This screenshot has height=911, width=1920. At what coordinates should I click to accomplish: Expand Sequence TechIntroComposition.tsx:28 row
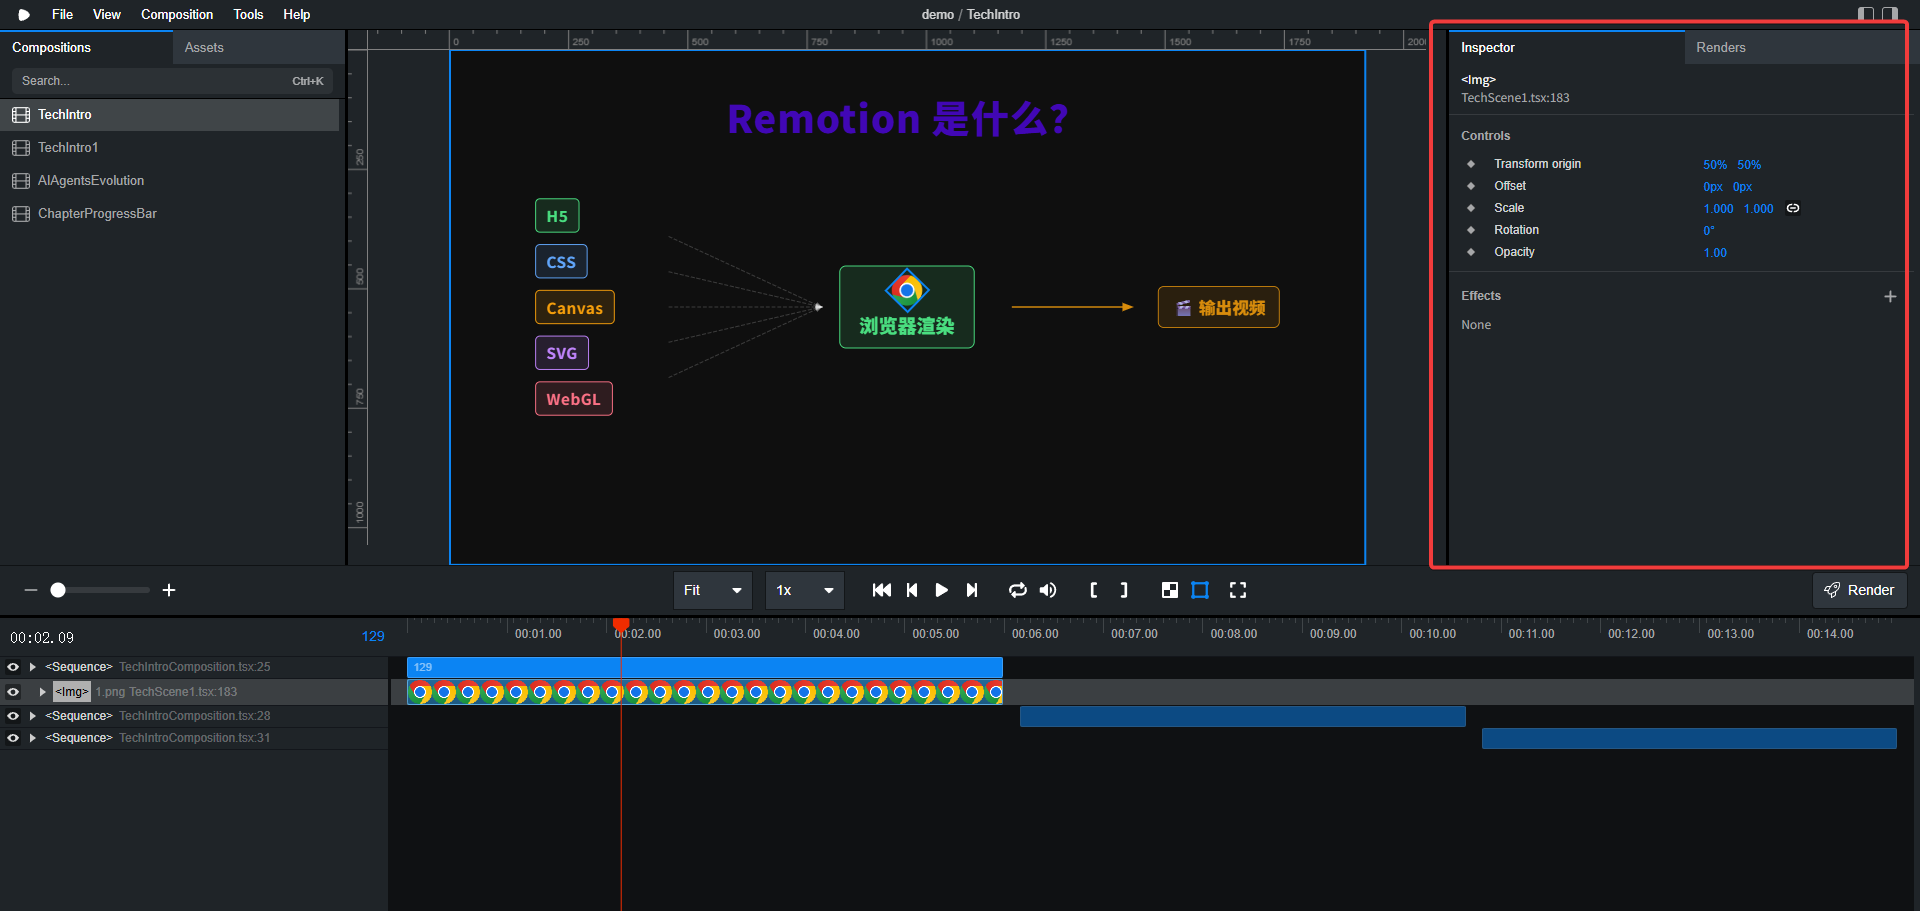pos(33,716)
